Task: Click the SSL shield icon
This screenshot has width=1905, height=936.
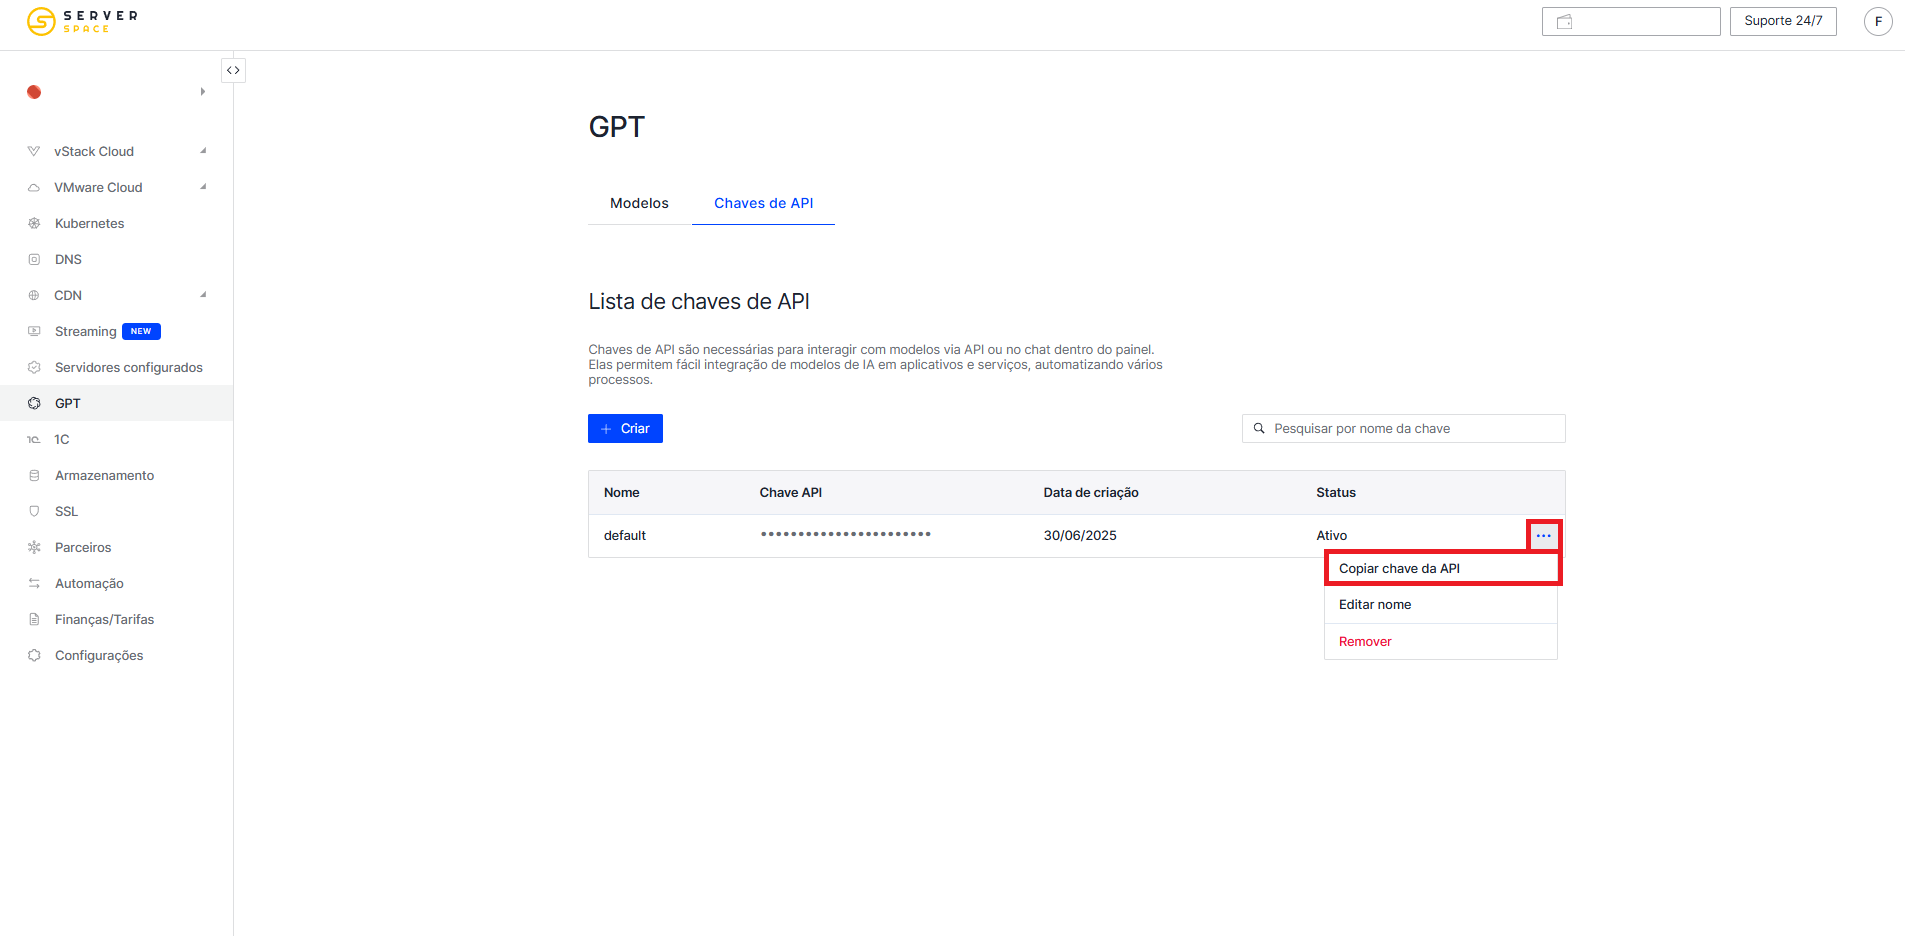Action: pos(34,511)
